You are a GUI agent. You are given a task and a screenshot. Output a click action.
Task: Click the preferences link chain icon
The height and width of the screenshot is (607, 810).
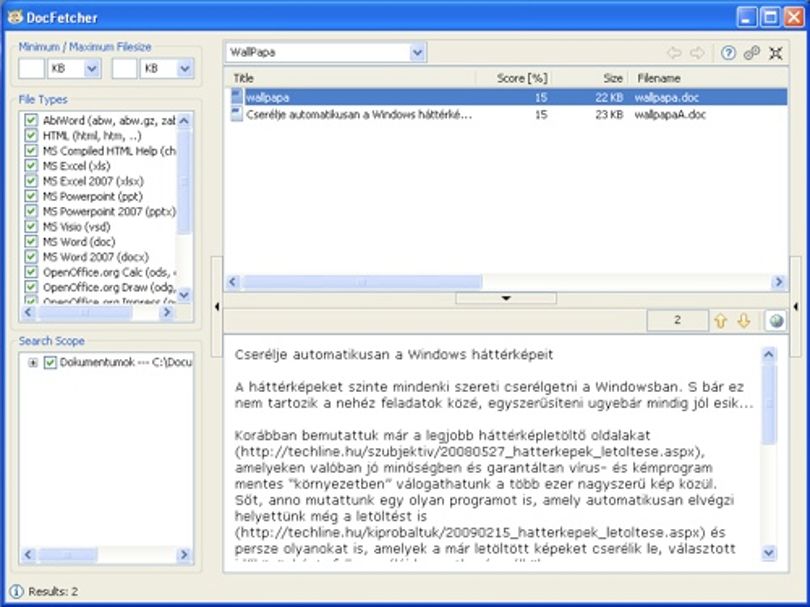[x=752, y=53]
